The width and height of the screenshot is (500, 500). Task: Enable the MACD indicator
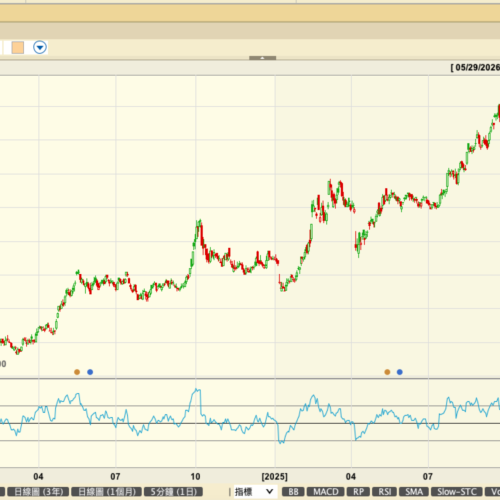tap(326, 492)
